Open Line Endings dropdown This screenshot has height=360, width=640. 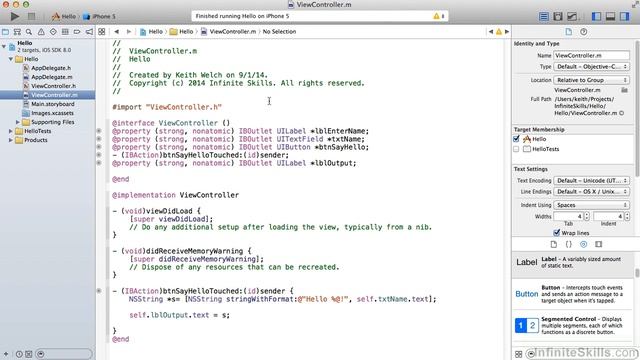pyautogui.click(x=591, y=191)
